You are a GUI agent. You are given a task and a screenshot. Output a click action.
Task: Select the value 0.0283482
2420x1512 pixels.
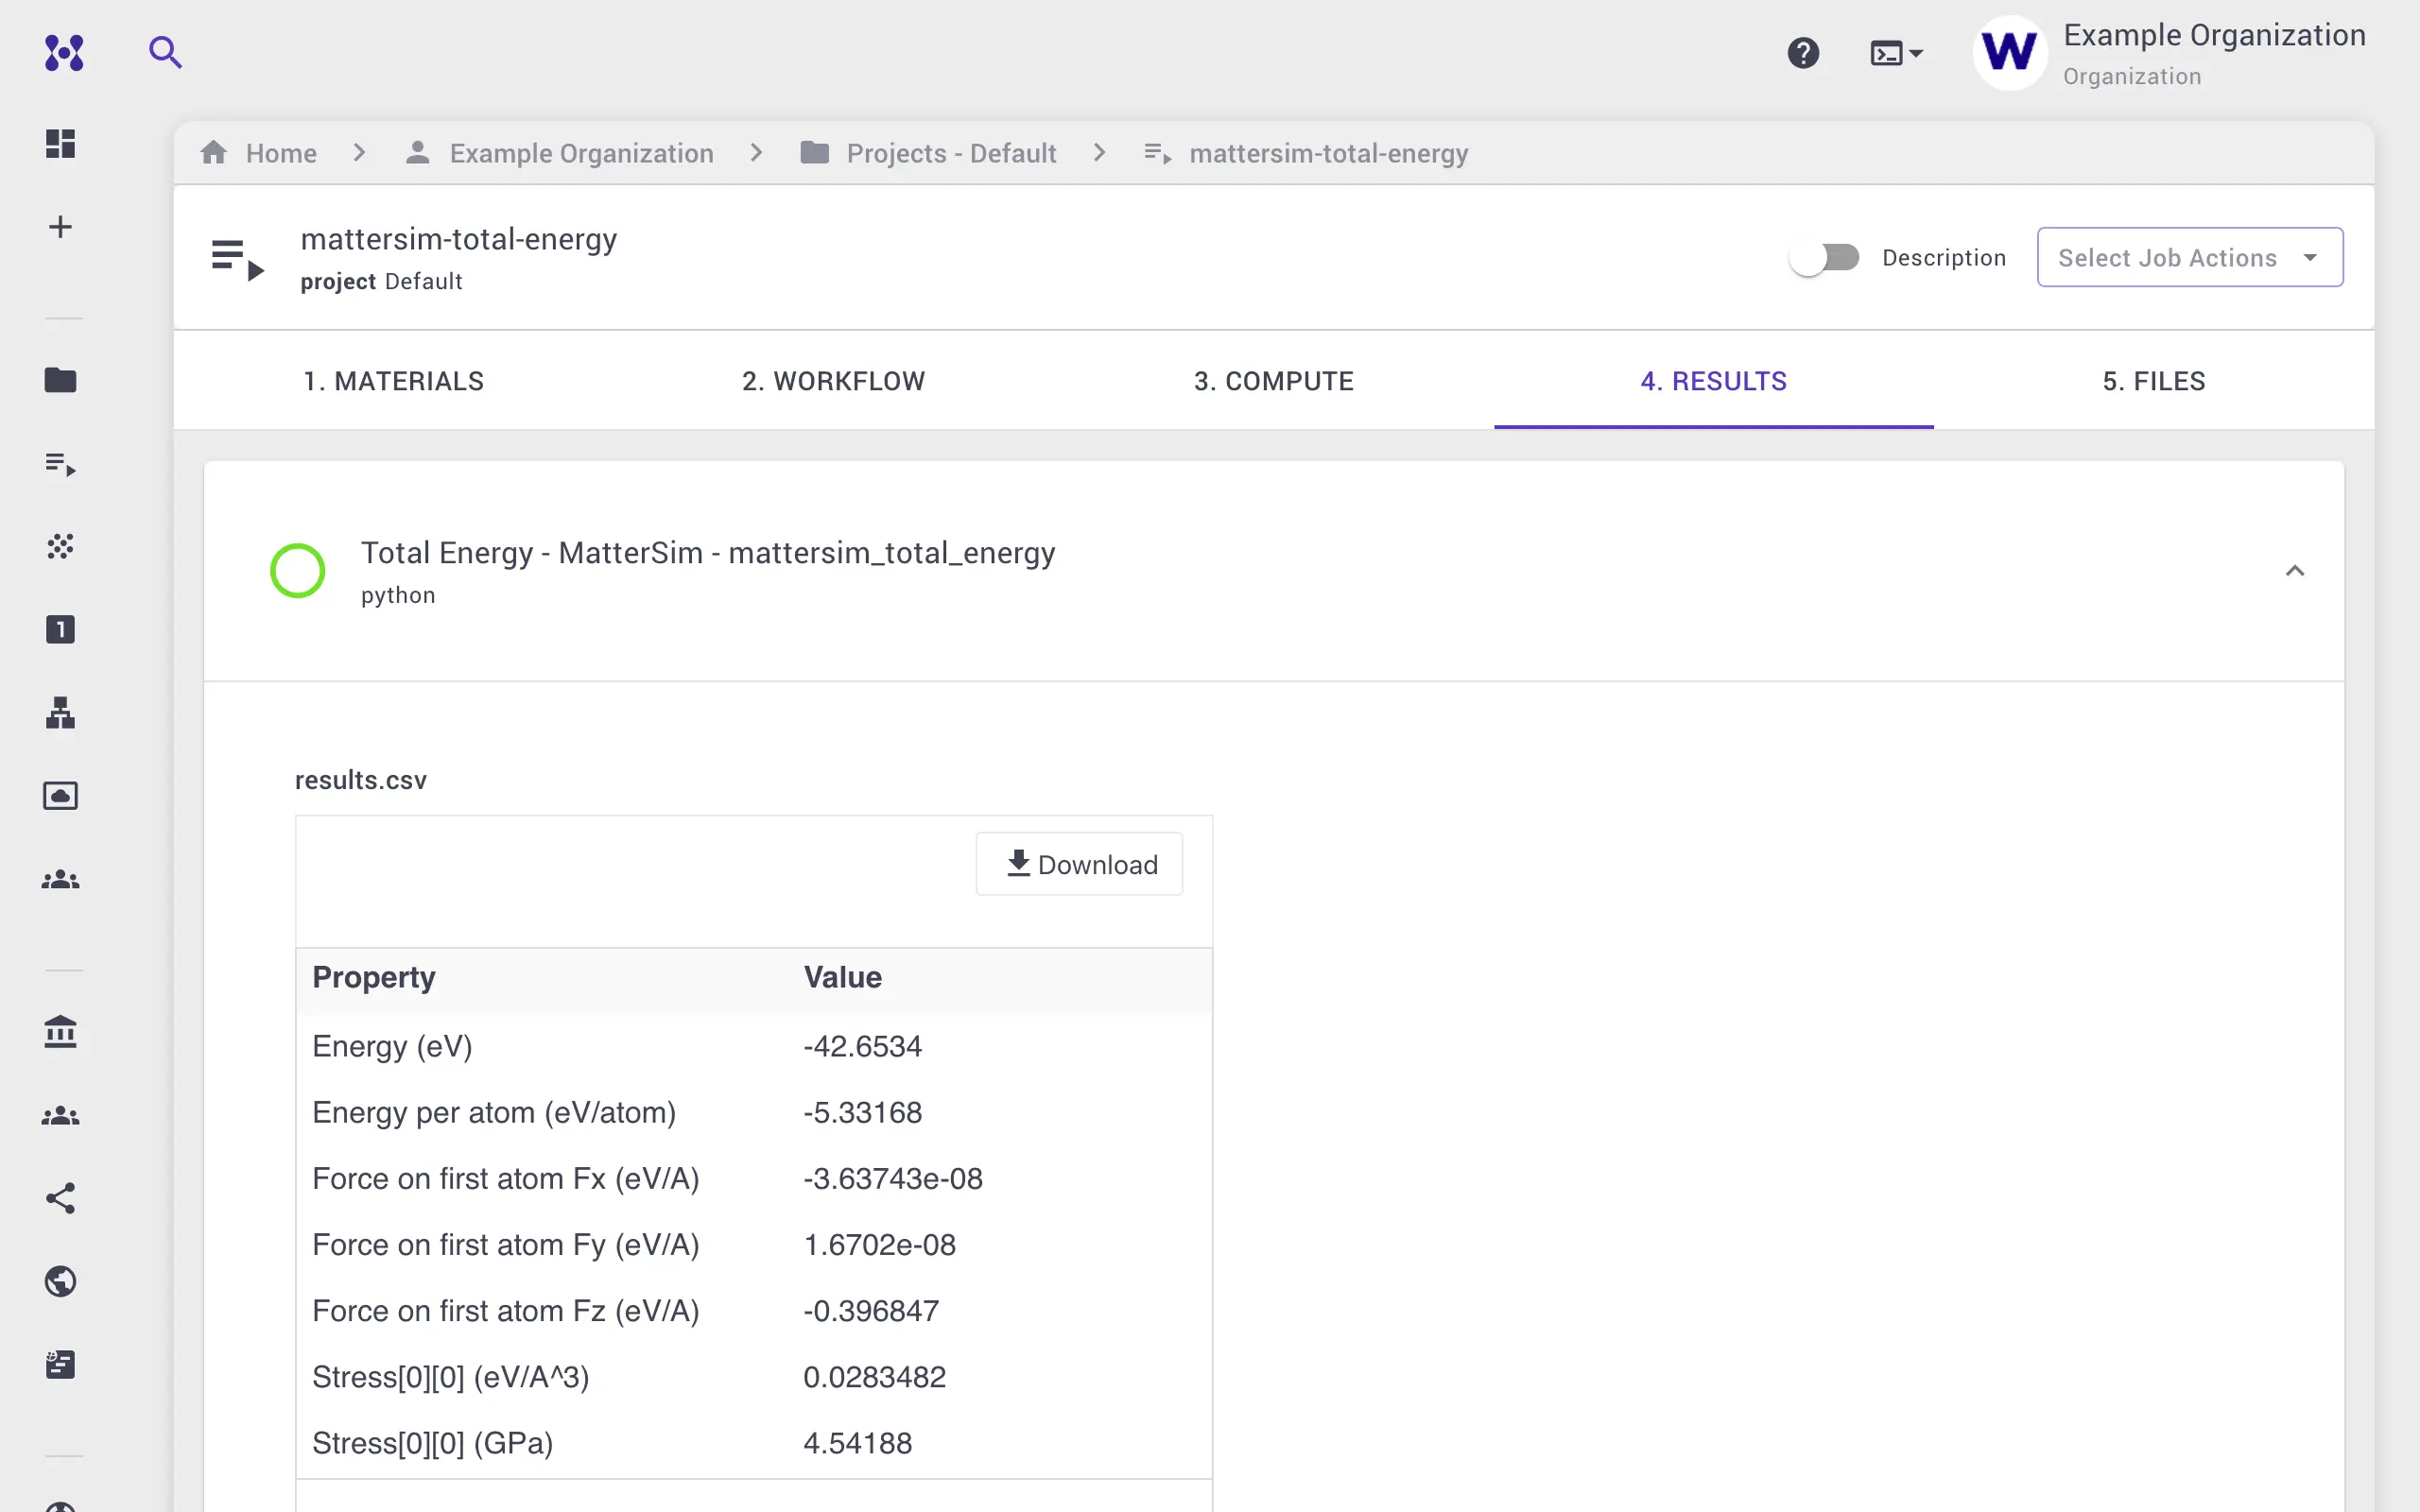[874, 1377]
